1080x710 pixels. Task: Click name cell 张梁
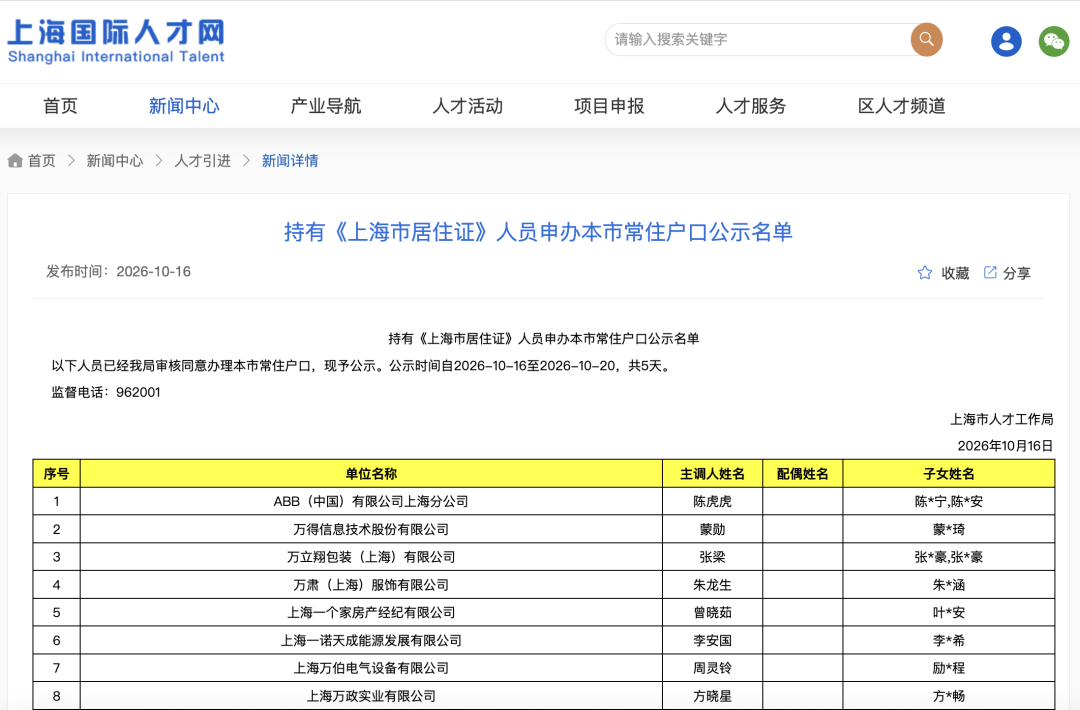tap(712, 557)
